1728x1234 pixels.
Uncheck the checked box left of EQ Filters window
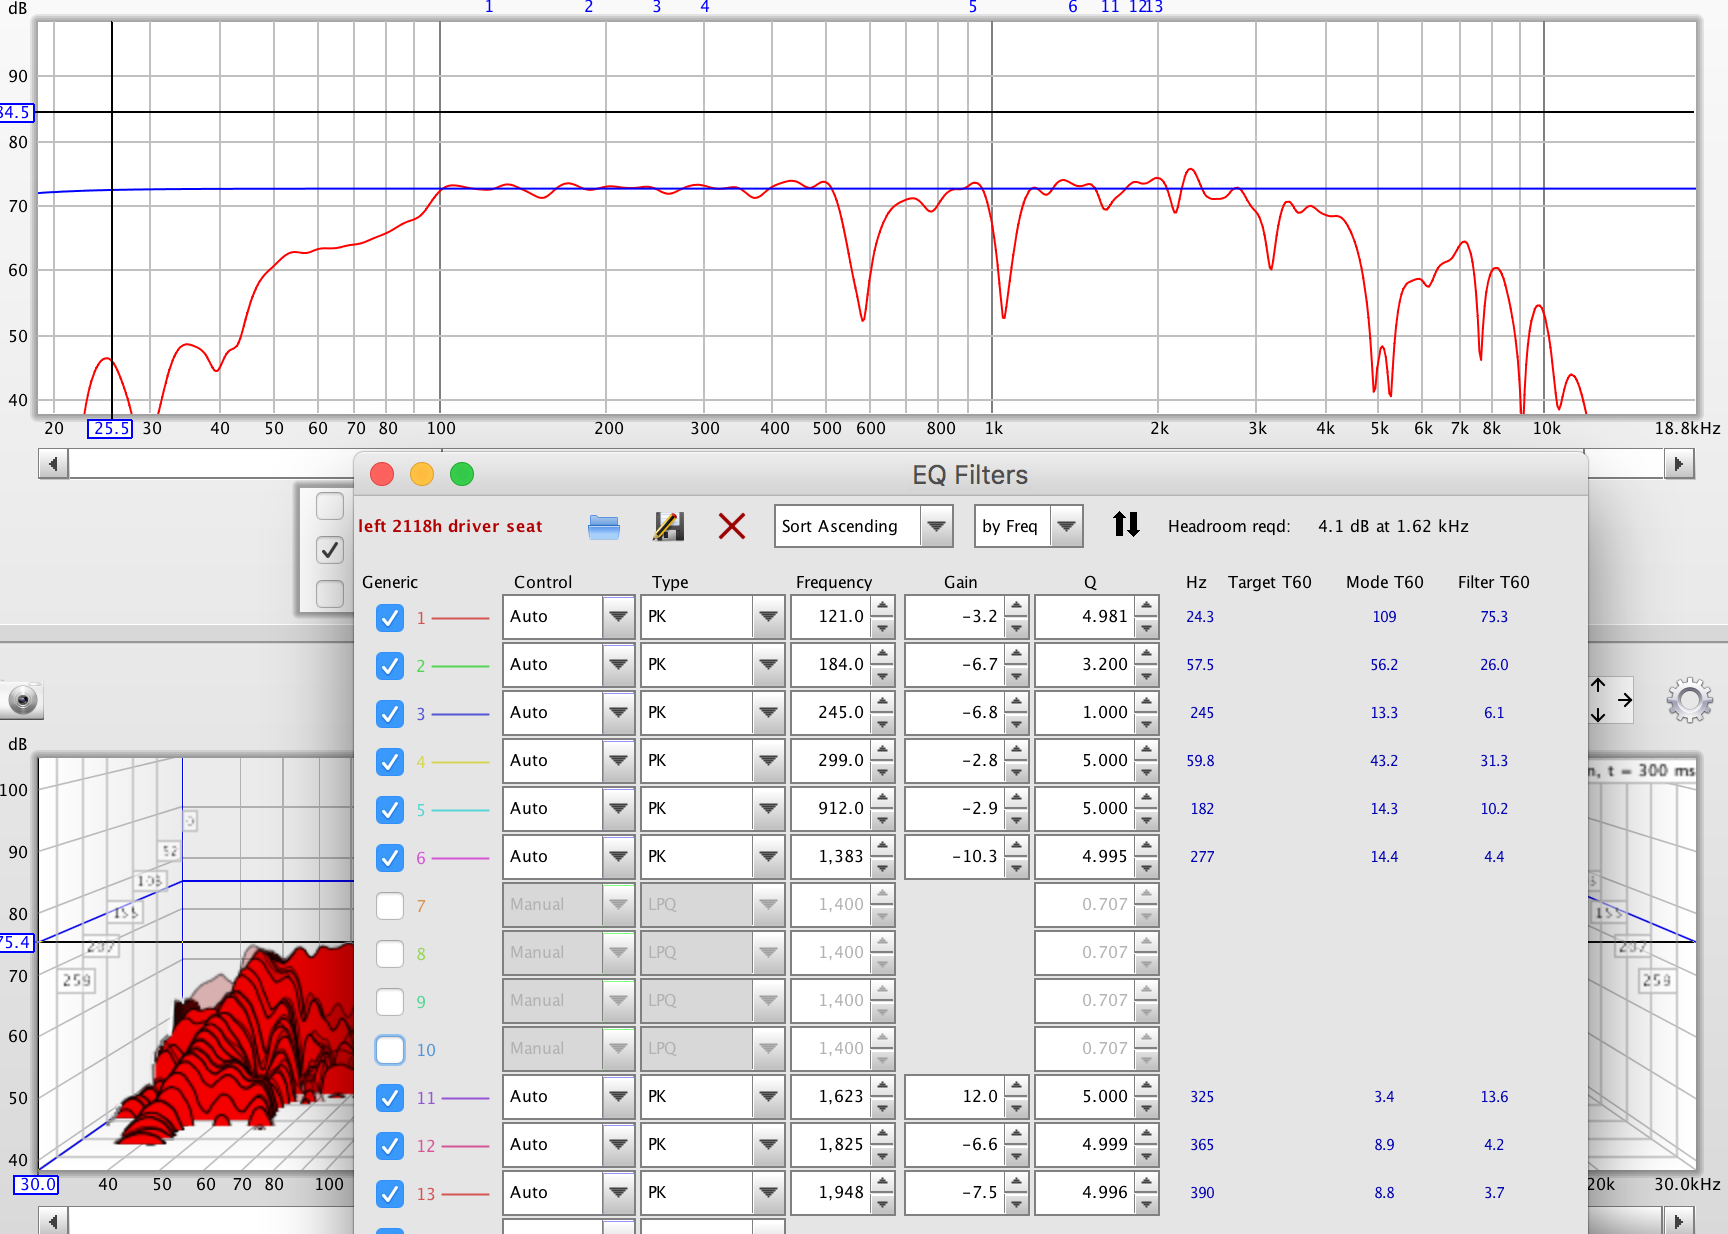[330, 550]
